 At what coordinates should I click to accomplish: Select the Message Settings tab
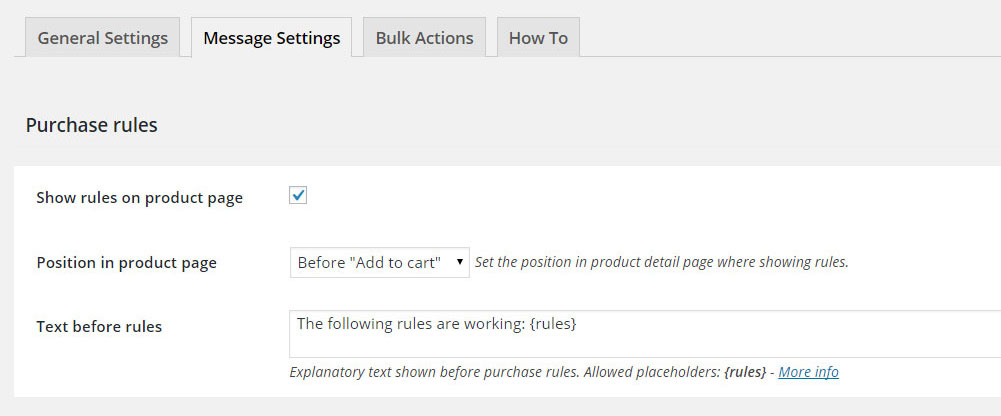[x=271, y=38]
